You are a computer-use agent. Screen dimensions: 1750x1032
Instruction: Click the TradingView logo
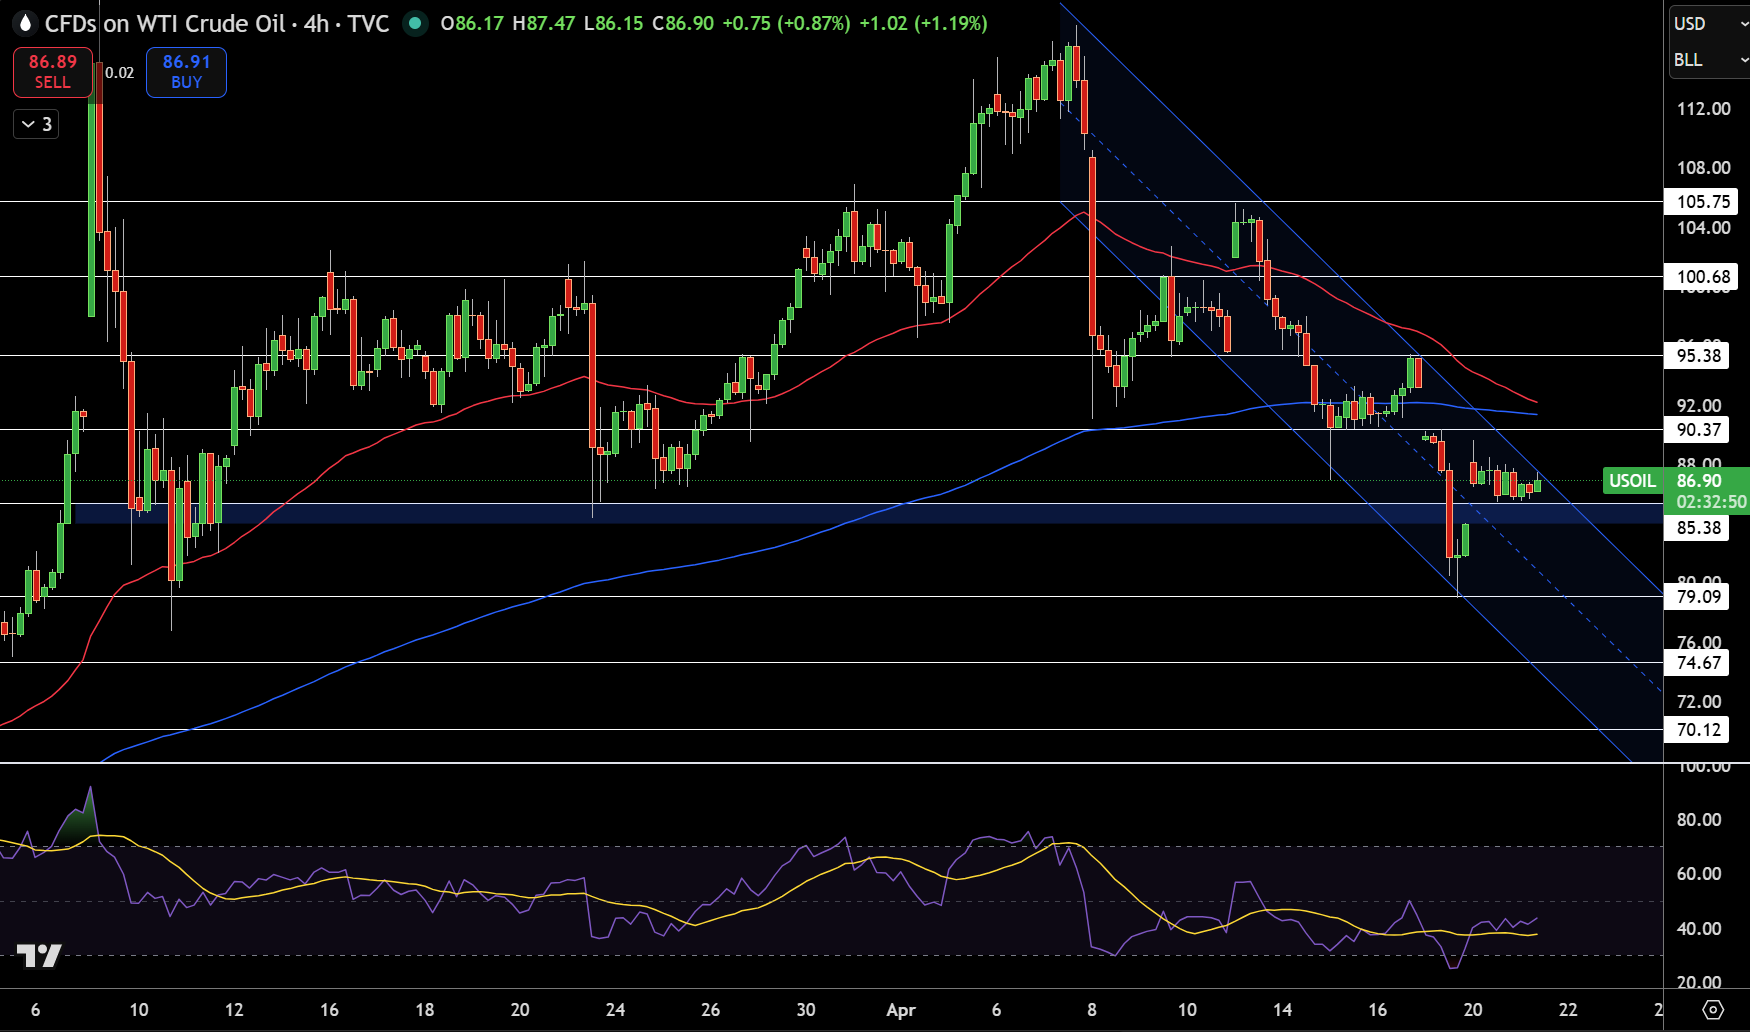coord(39,956)
